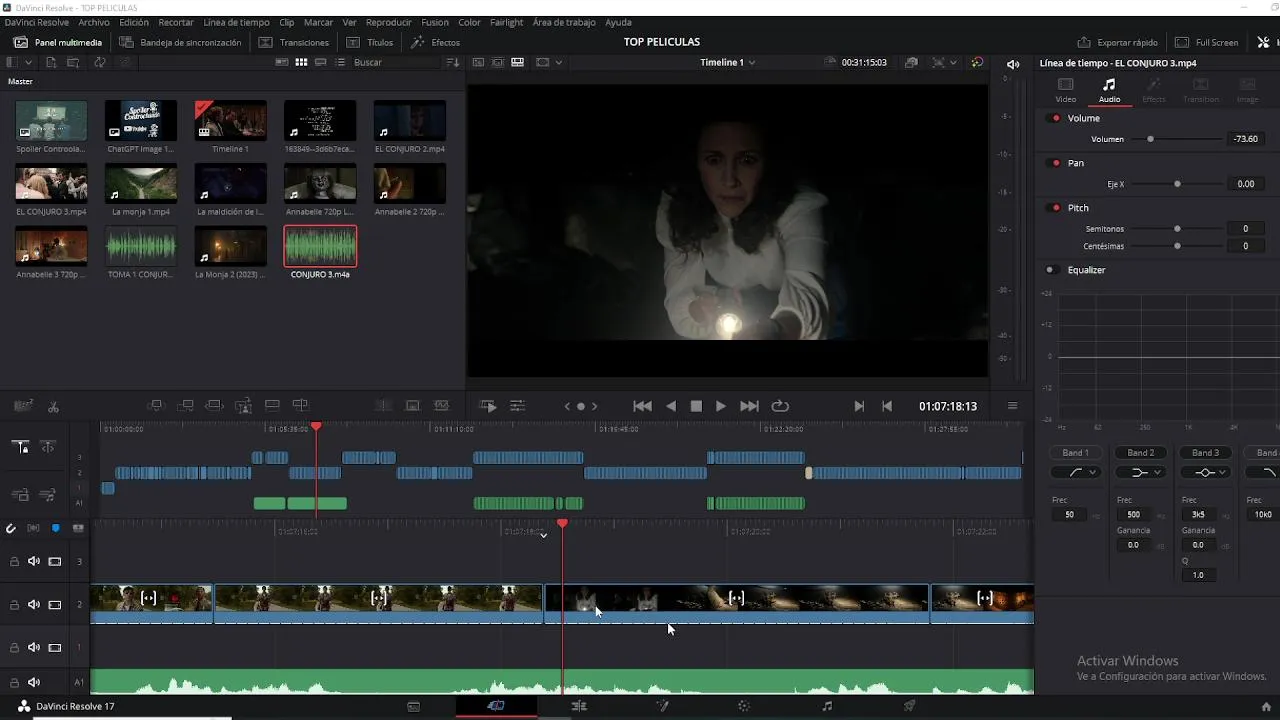This screenshot has width=1280, height=720.
Task: Click the bypass color grades icon
Action: tap(977, 62)
